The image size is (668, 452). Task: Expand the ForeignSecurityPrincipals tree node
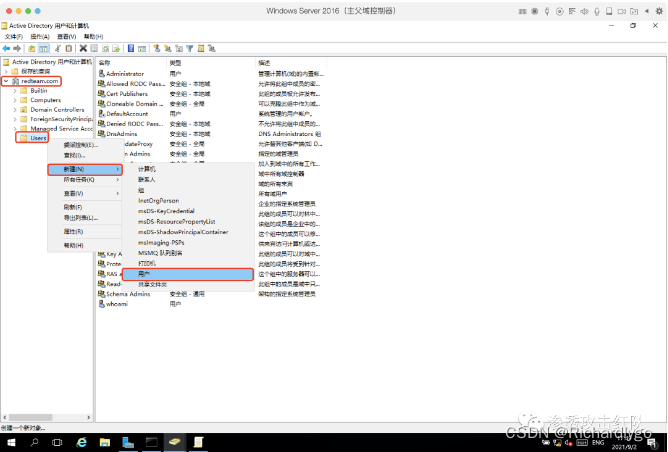point(15,119)
